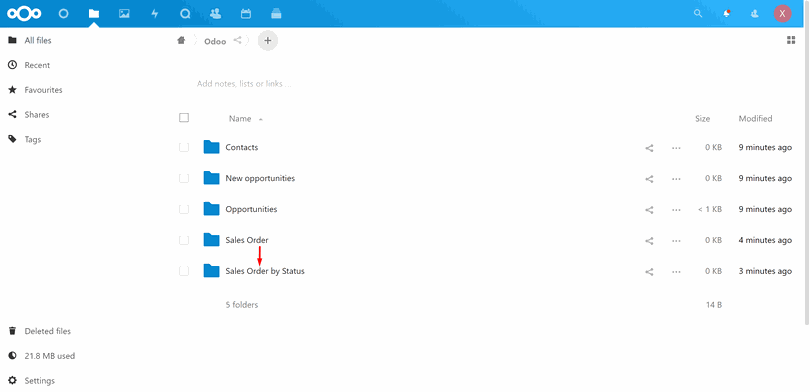Open more actions for Opportunities folder

click(x=676, y=210)
